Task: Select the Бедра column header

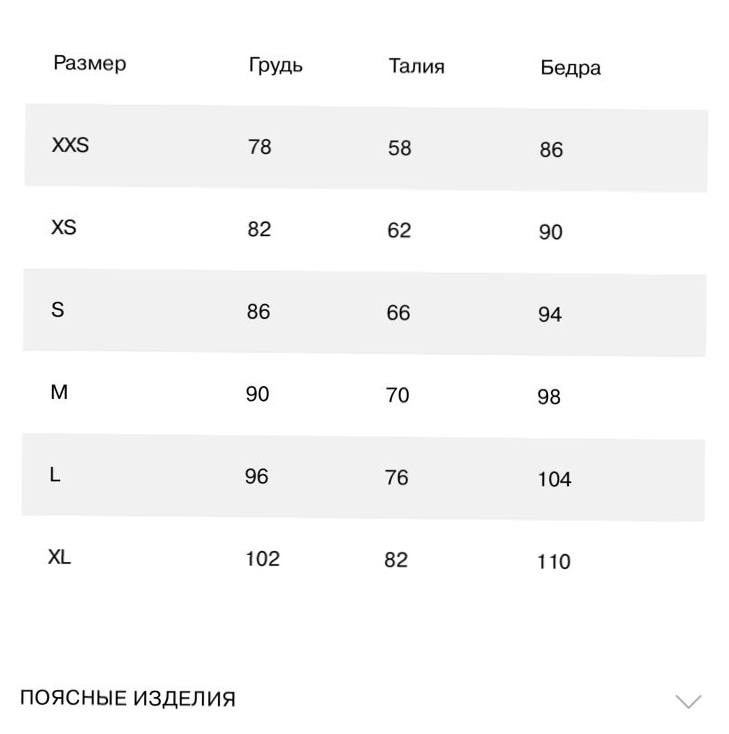Action: pyautogui.click(x=571, y=68)
